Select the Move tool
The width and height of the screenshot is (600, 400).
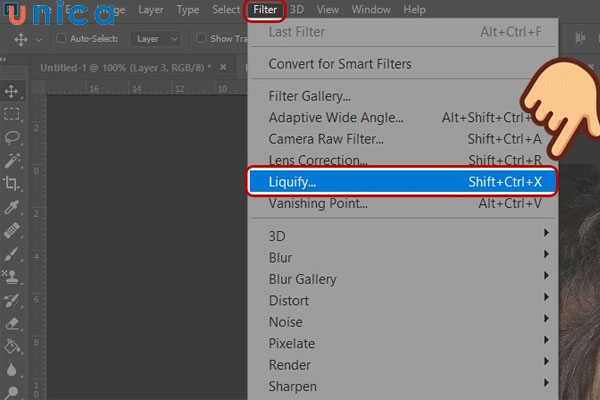click(13, 91)
